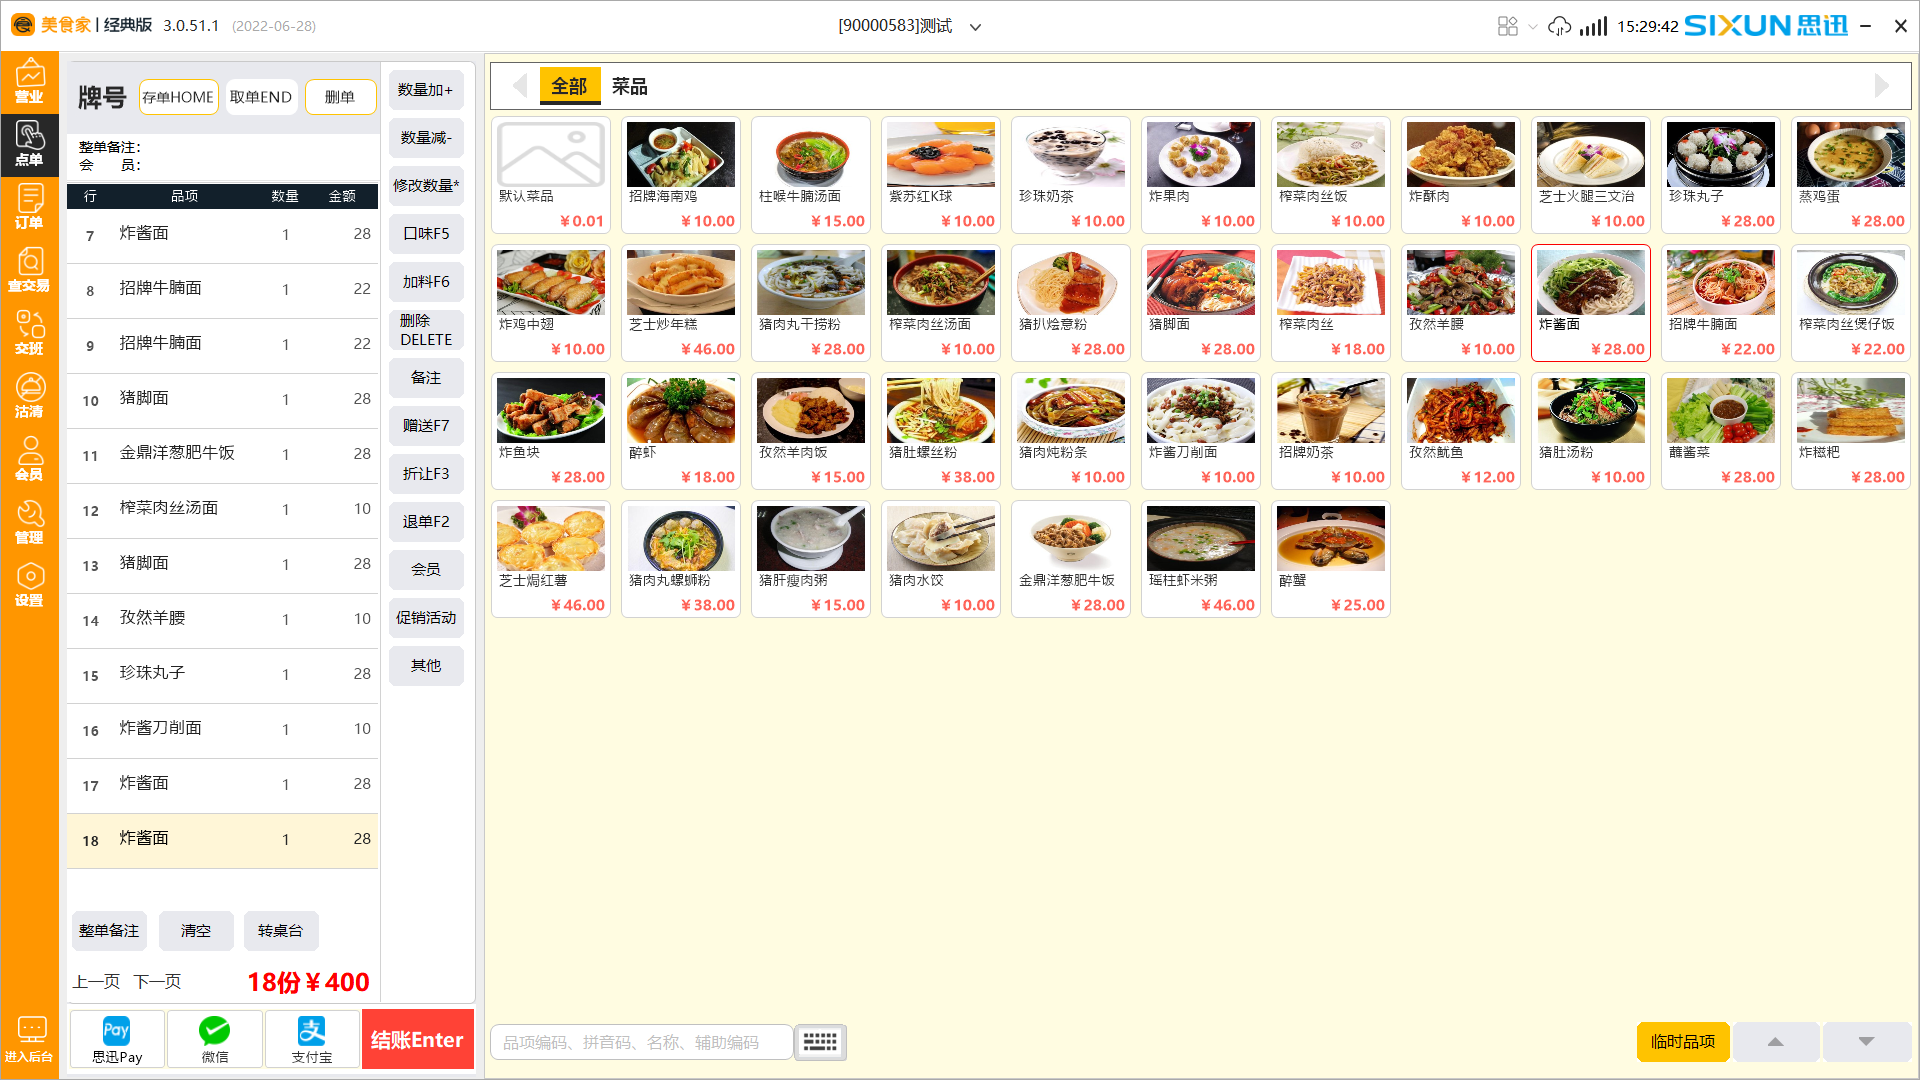This screenshot has width=1920, height=1080.
Task: Click the 转桌台 (Transfer Table) button
Action: tap(280, 930)
